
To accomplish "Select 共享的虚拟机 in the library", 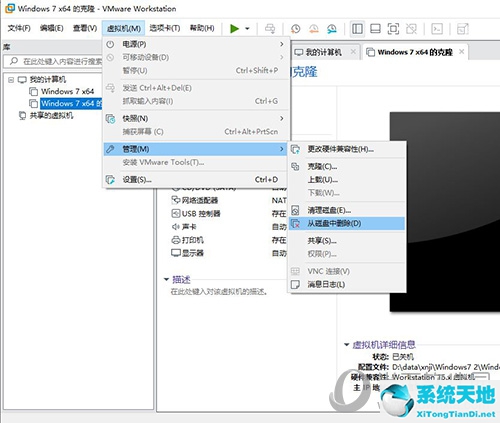I will coord(51,116).
